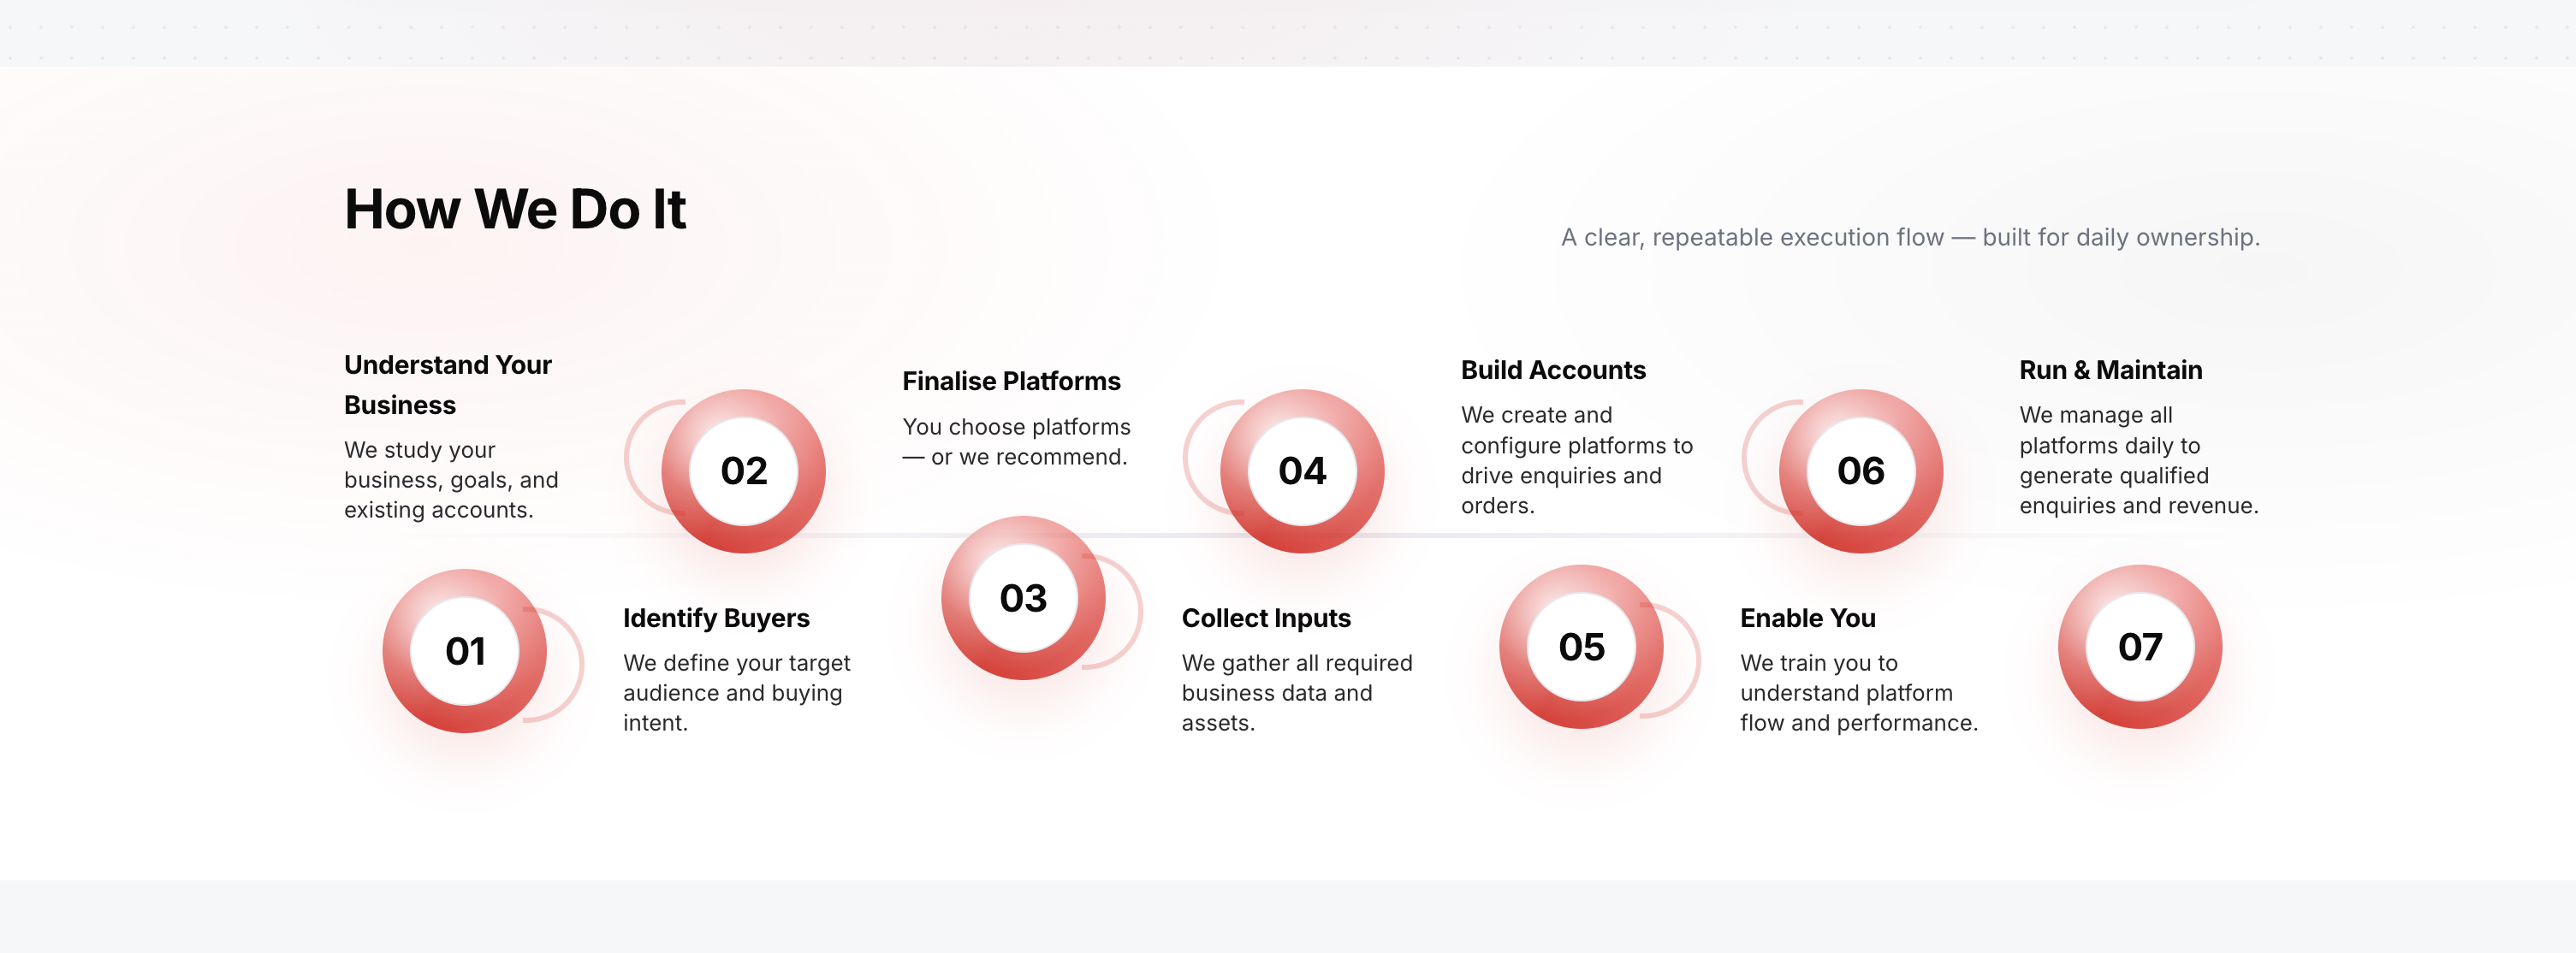Select the step 05 circle badge

coord(1581,647)
